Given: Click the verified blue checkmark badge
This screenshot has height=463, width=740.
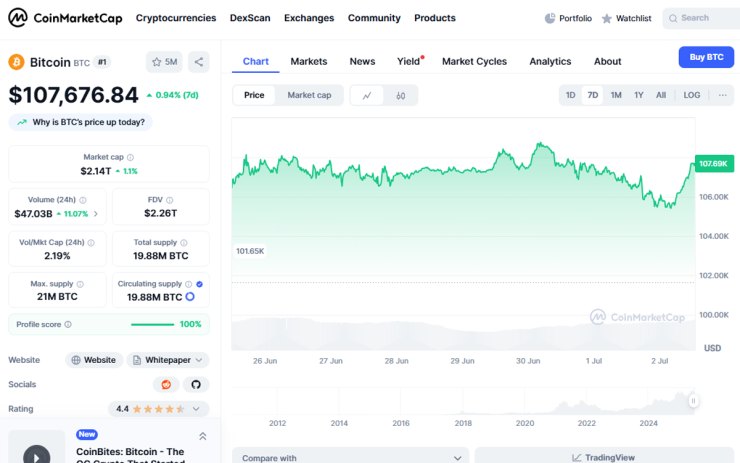Looking at the screenshot, I should [x=199, y=284].
